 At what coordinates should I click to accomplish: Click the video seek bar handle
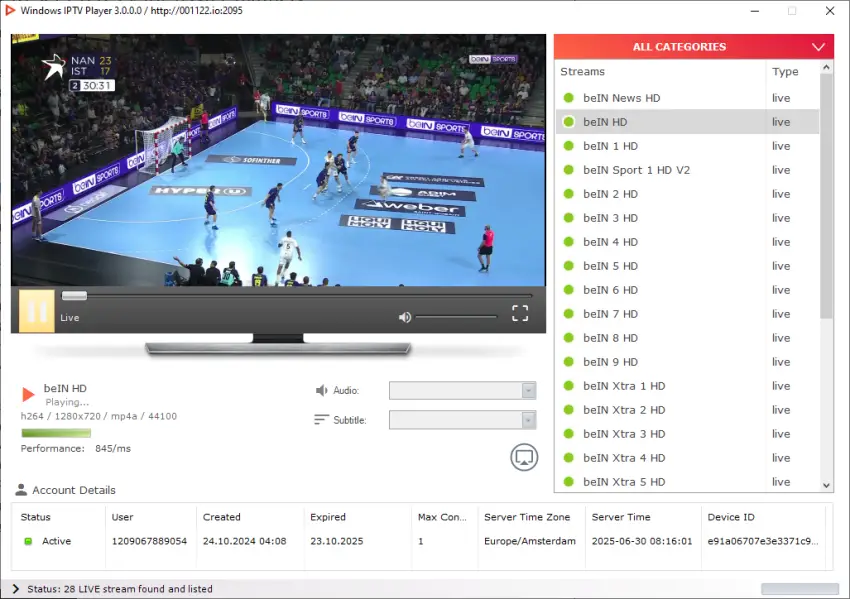pyautogui.click(x=74, y=295)
